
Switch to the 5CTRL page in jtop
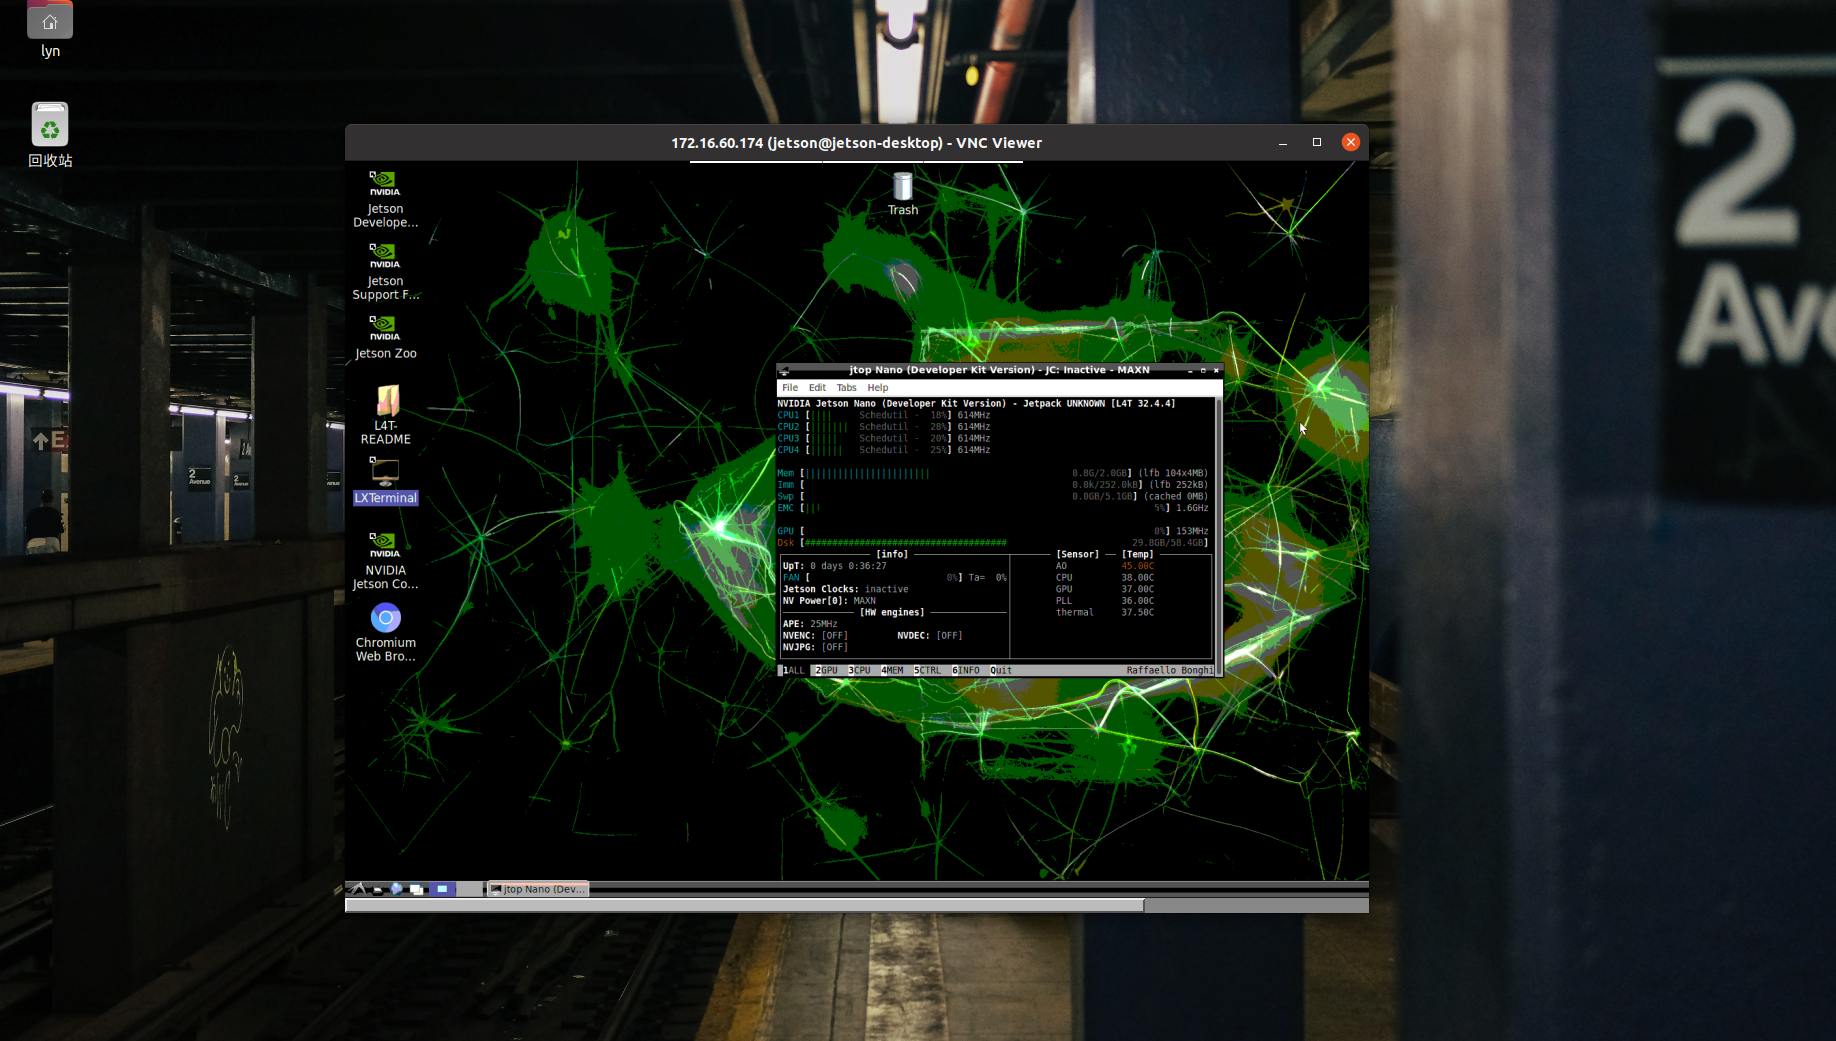point(927,670)
